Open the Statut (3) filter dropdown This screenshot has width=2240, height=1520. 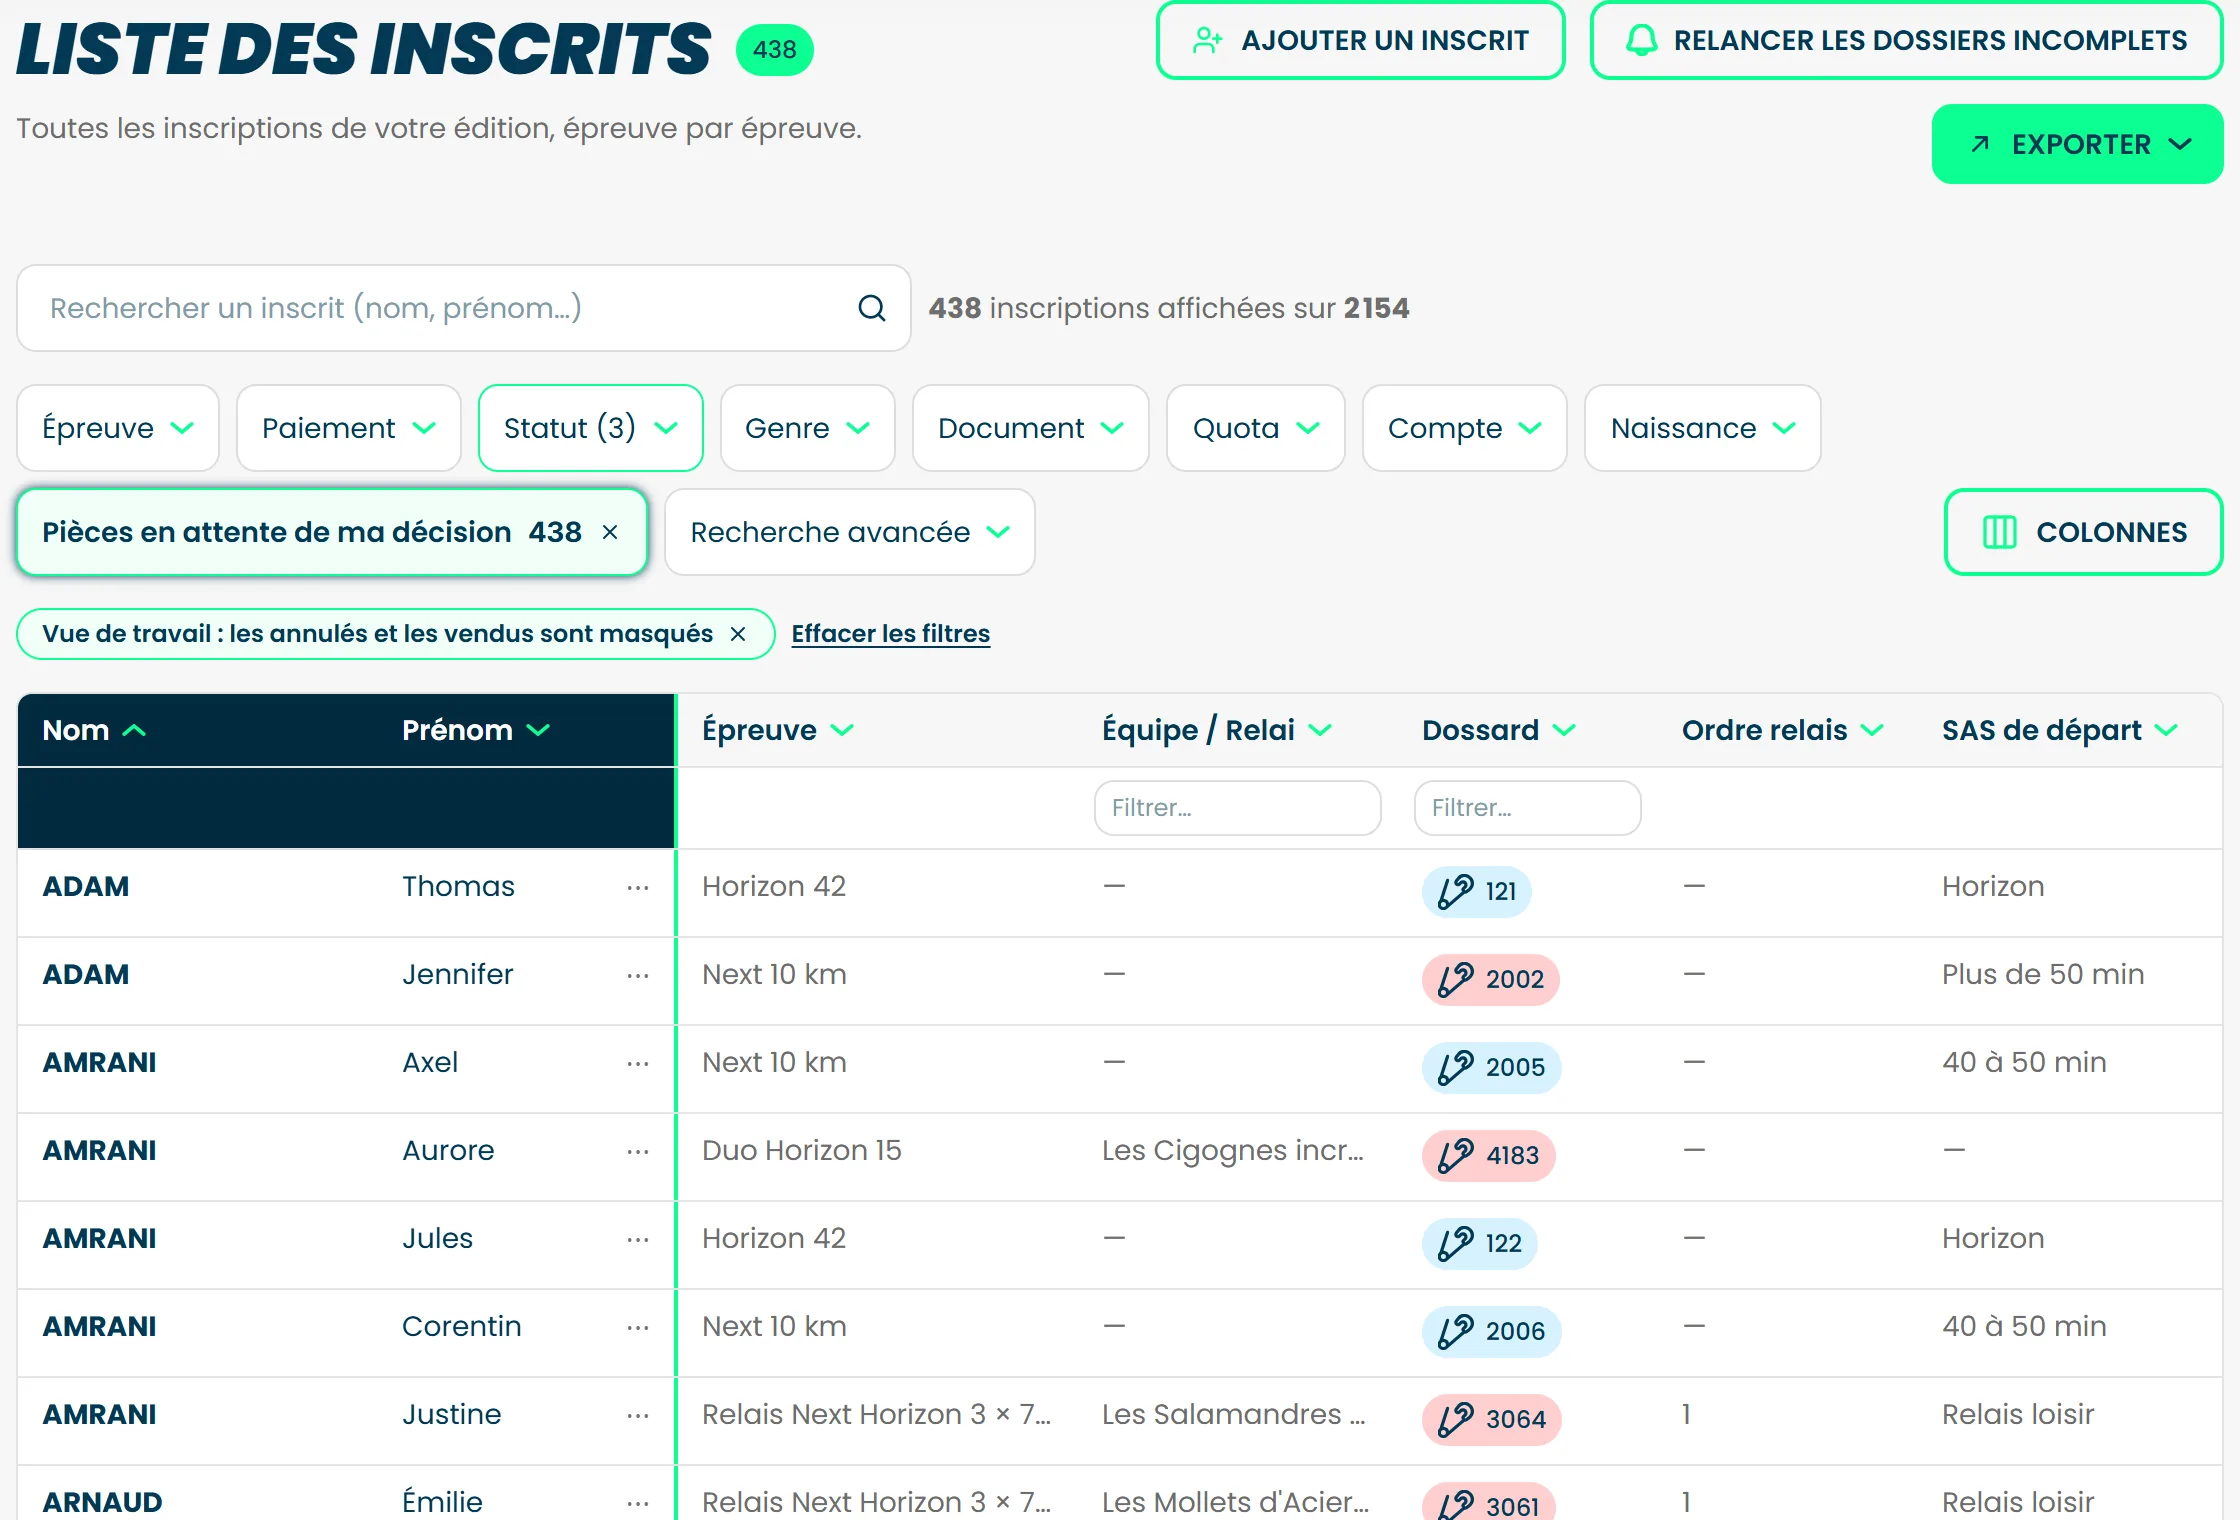tap(590, 428)
